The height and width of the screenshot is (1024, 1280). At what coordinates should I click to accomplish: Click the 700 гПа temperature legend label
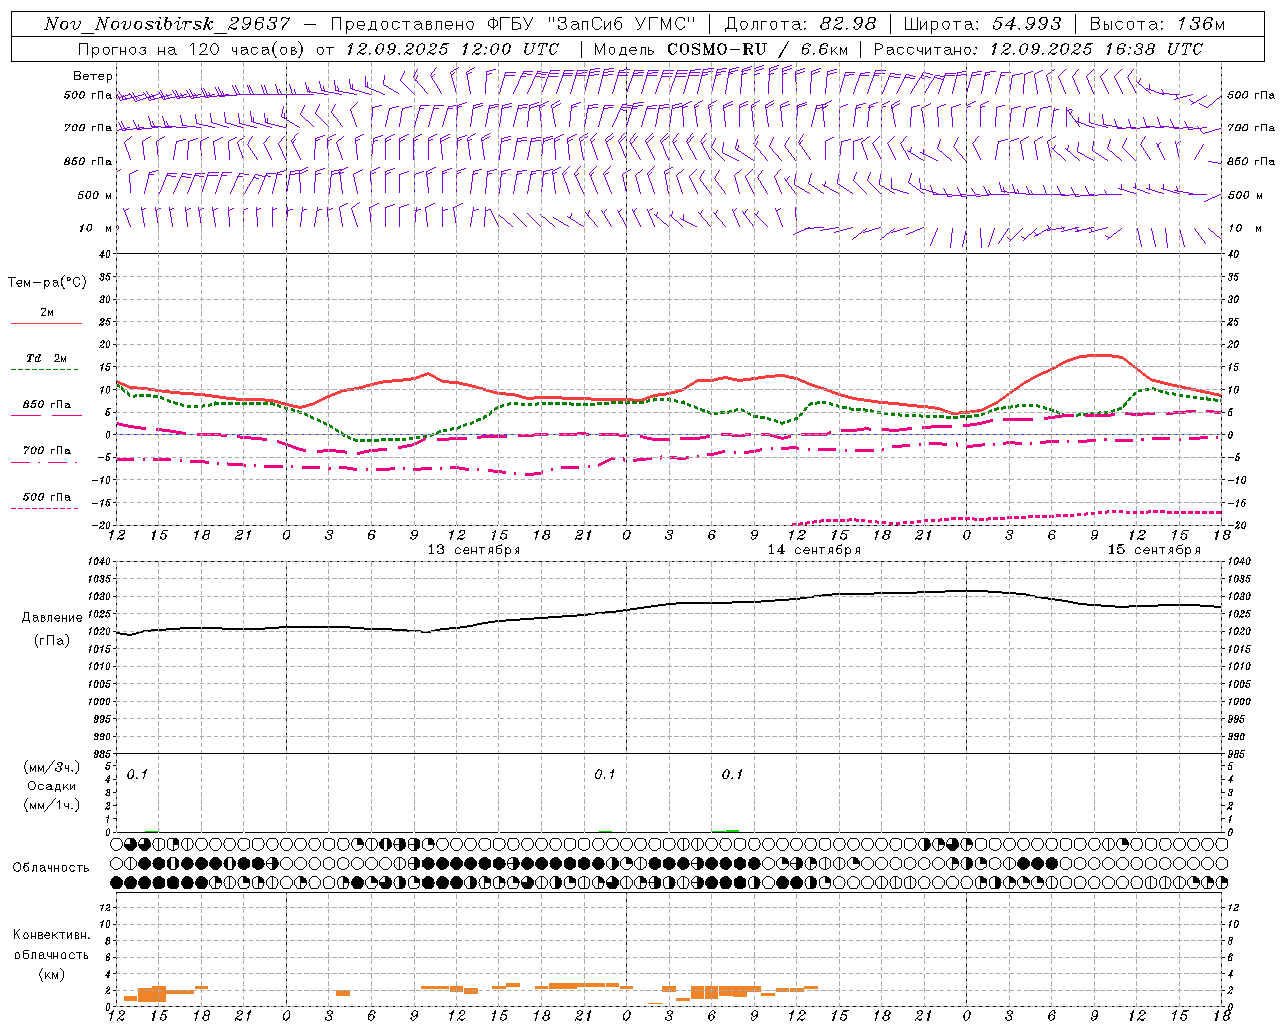47,451
